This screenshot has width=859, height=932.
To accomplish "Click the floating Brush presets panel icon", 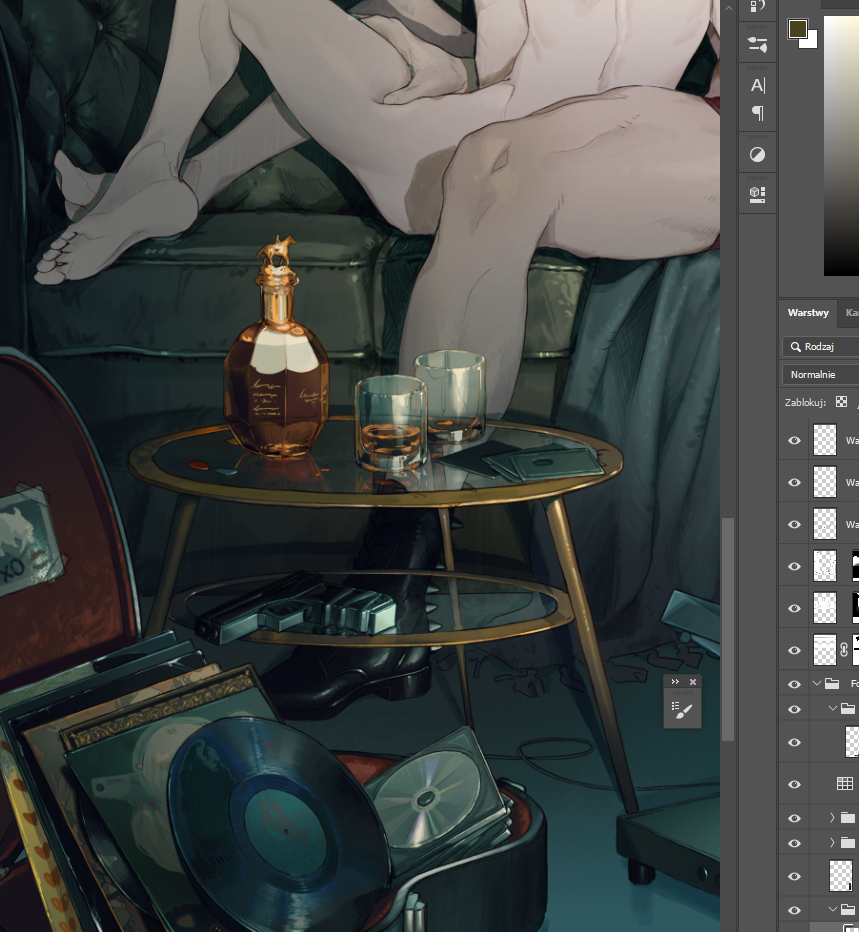I will point(685,711).
